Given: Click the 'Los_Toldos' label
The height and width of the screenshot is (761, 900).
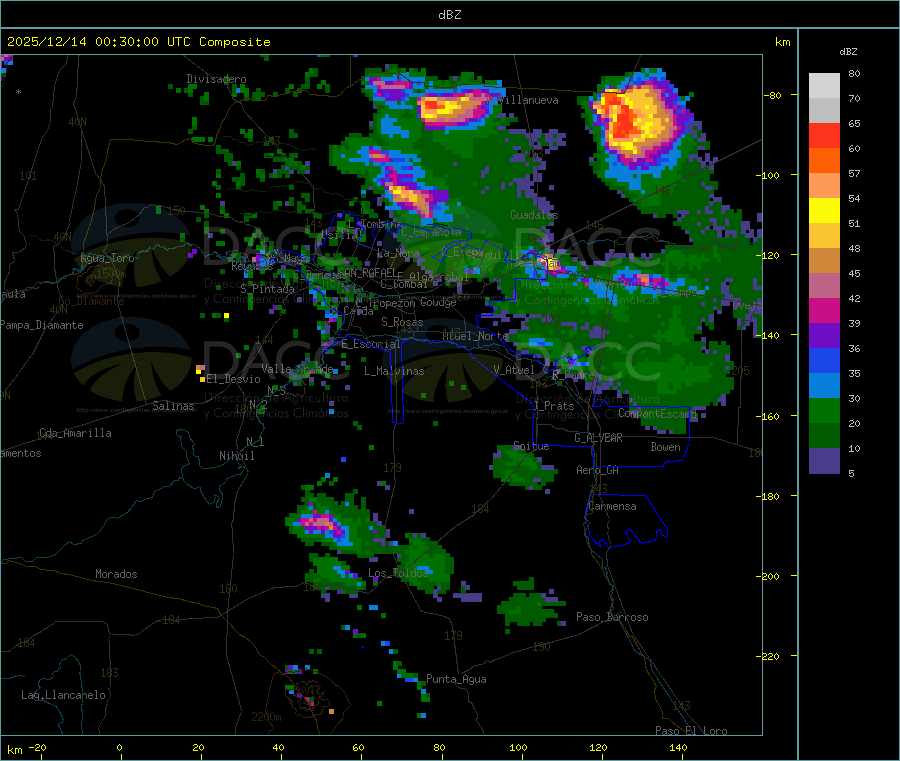Looking at the screenshot, I should [398, 573].
